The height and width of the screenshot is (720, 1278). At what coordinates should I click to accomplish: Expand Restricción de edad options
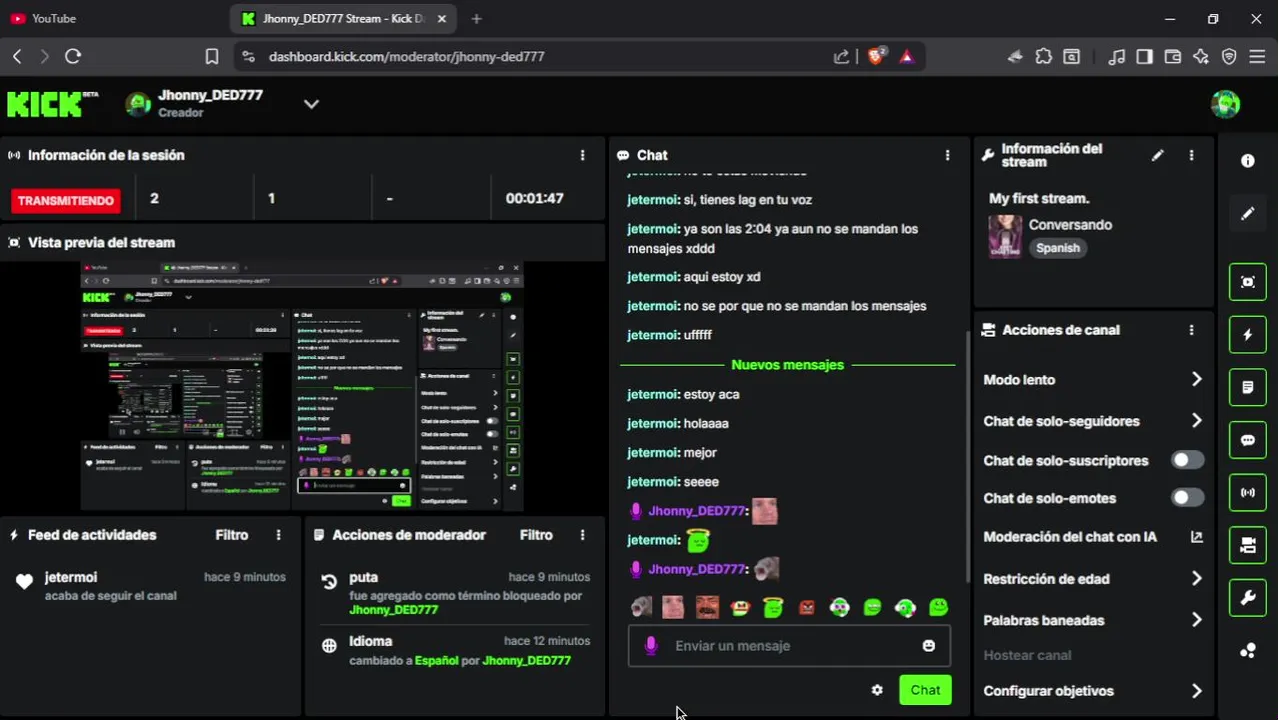1196,579
